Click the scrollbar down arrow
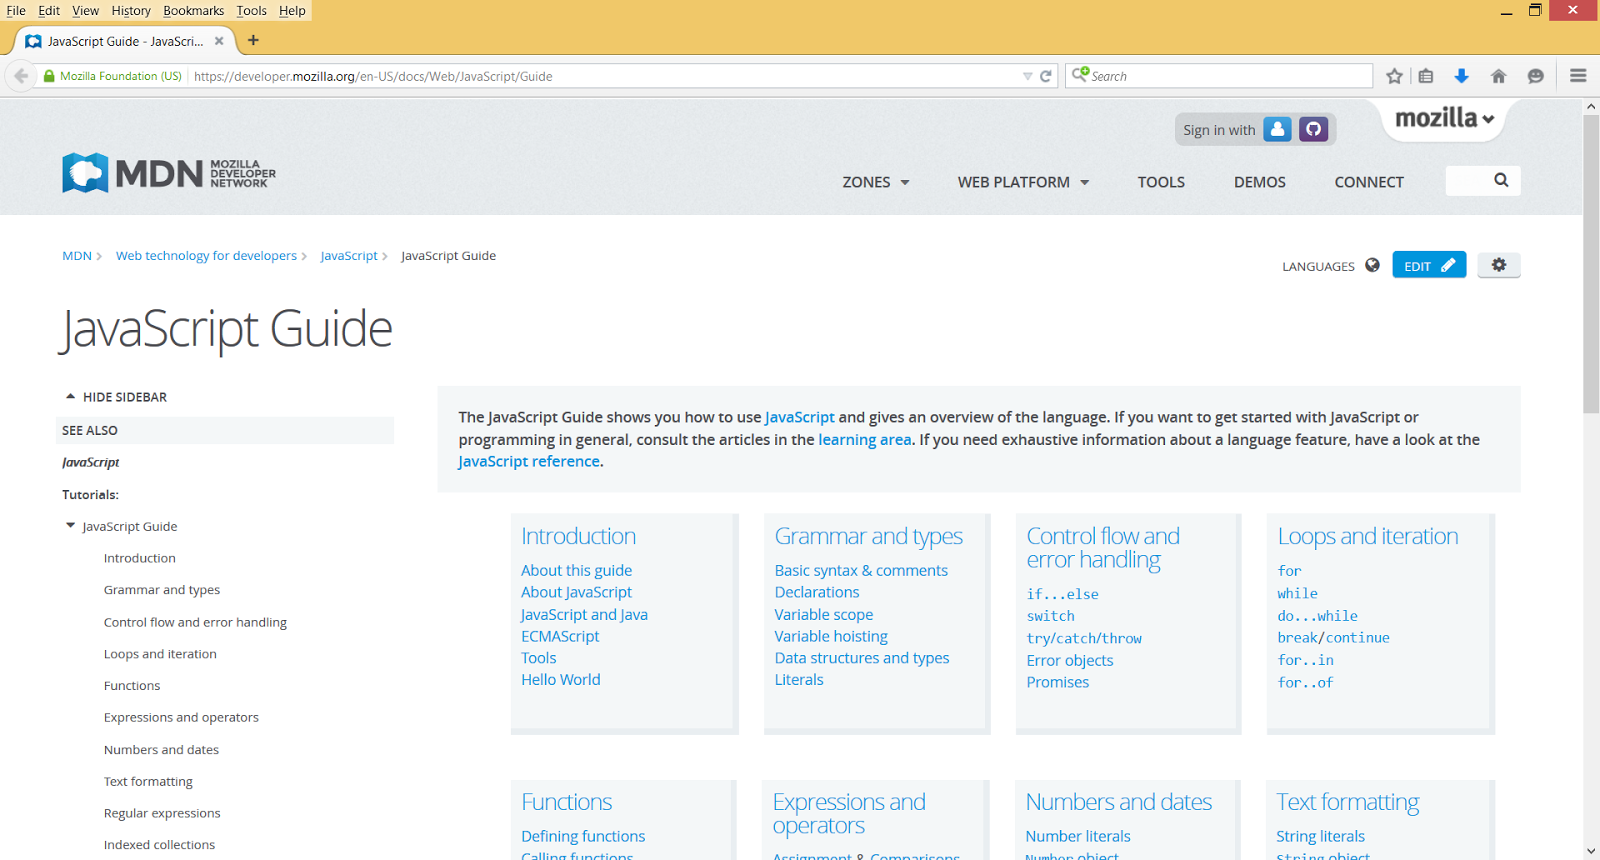 [1591, 851]
